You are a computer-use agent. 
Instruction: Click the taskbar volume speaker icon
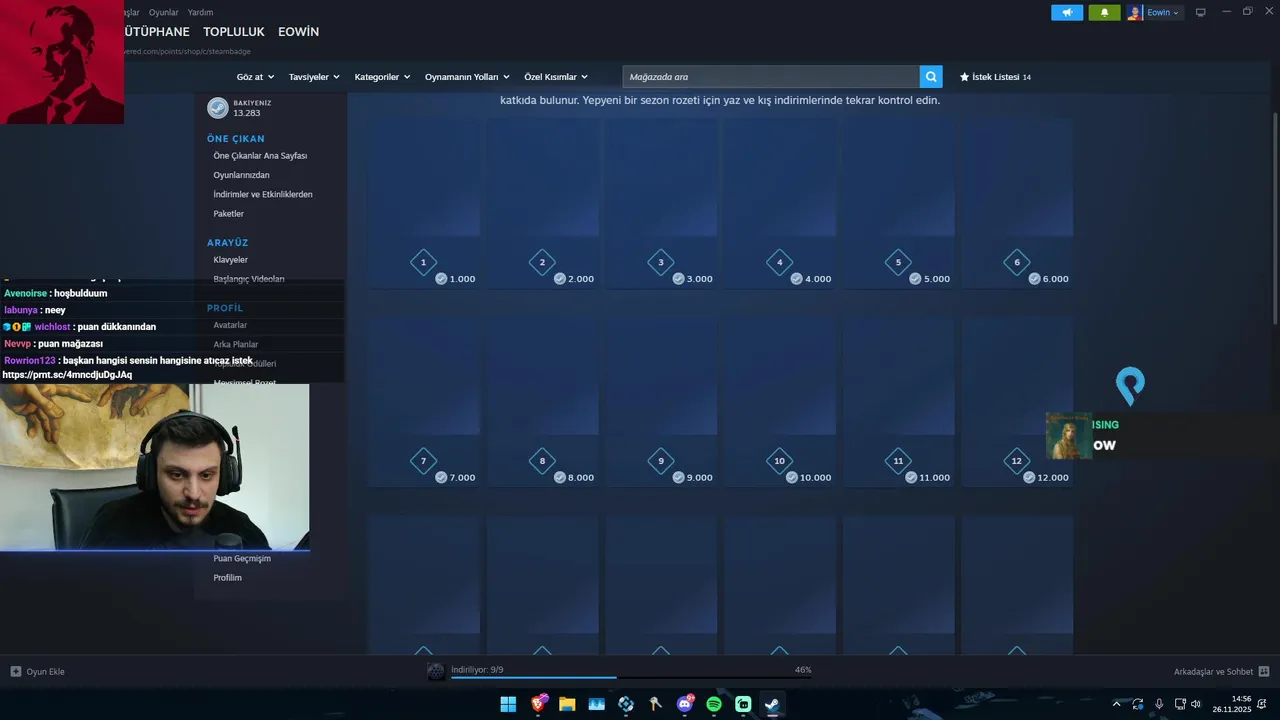(1196, 704)
